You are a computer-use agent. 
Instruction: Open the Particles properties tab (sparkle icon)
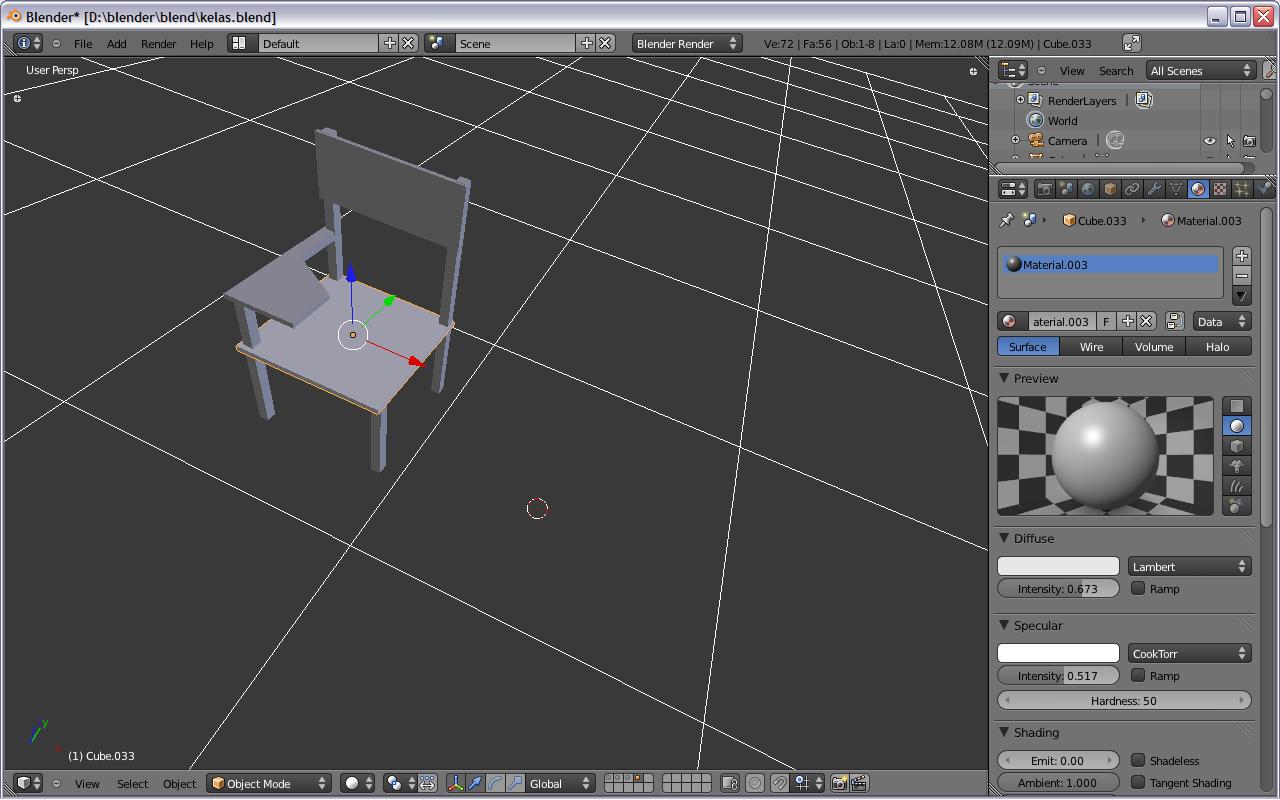[1242, 189]
